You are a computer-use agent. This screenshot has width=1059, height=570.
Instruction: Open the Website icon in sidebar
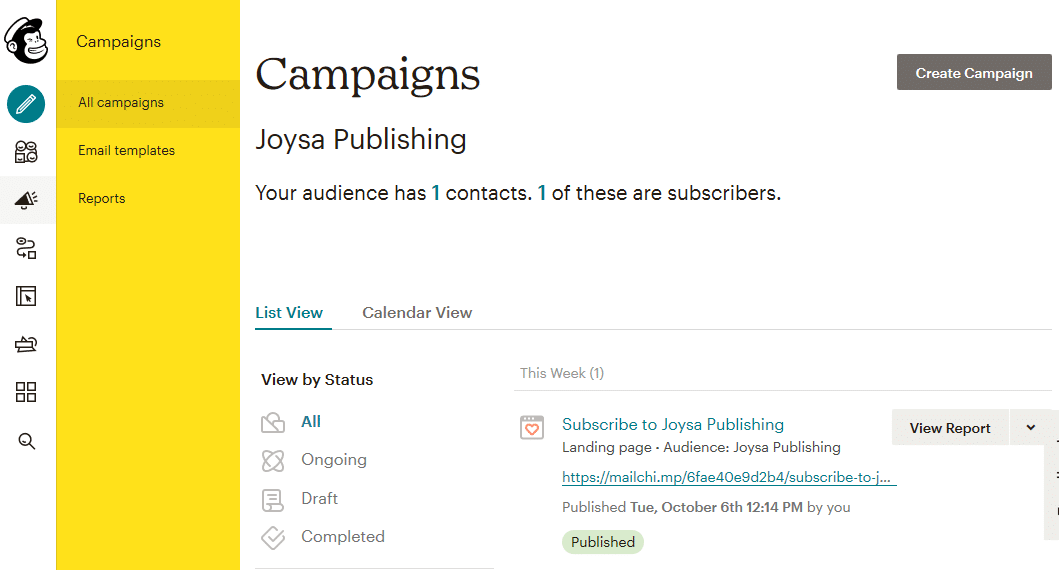click(x=26, y=296)
